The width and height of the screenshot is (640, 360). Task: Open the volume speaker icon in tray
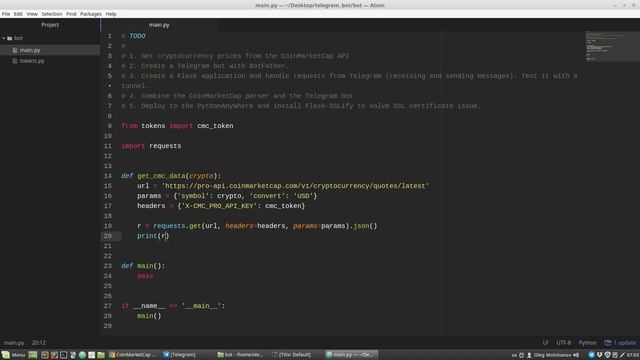coord(576,355)
